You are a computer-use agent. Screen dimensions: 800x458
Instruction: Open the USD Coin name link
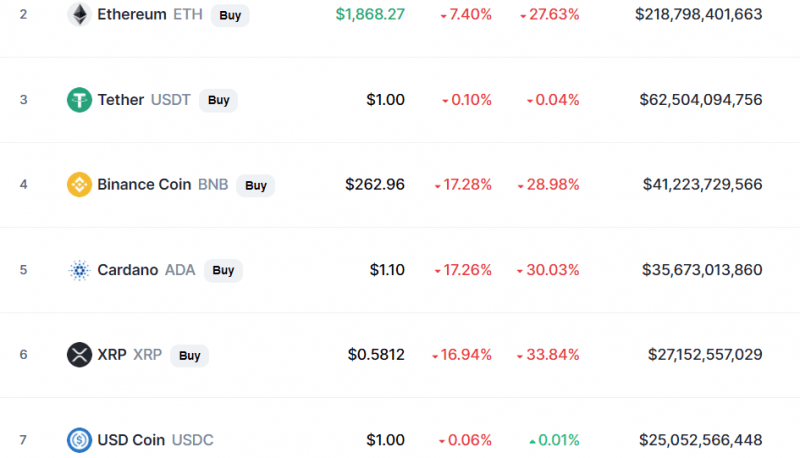[x=131, y=440]
